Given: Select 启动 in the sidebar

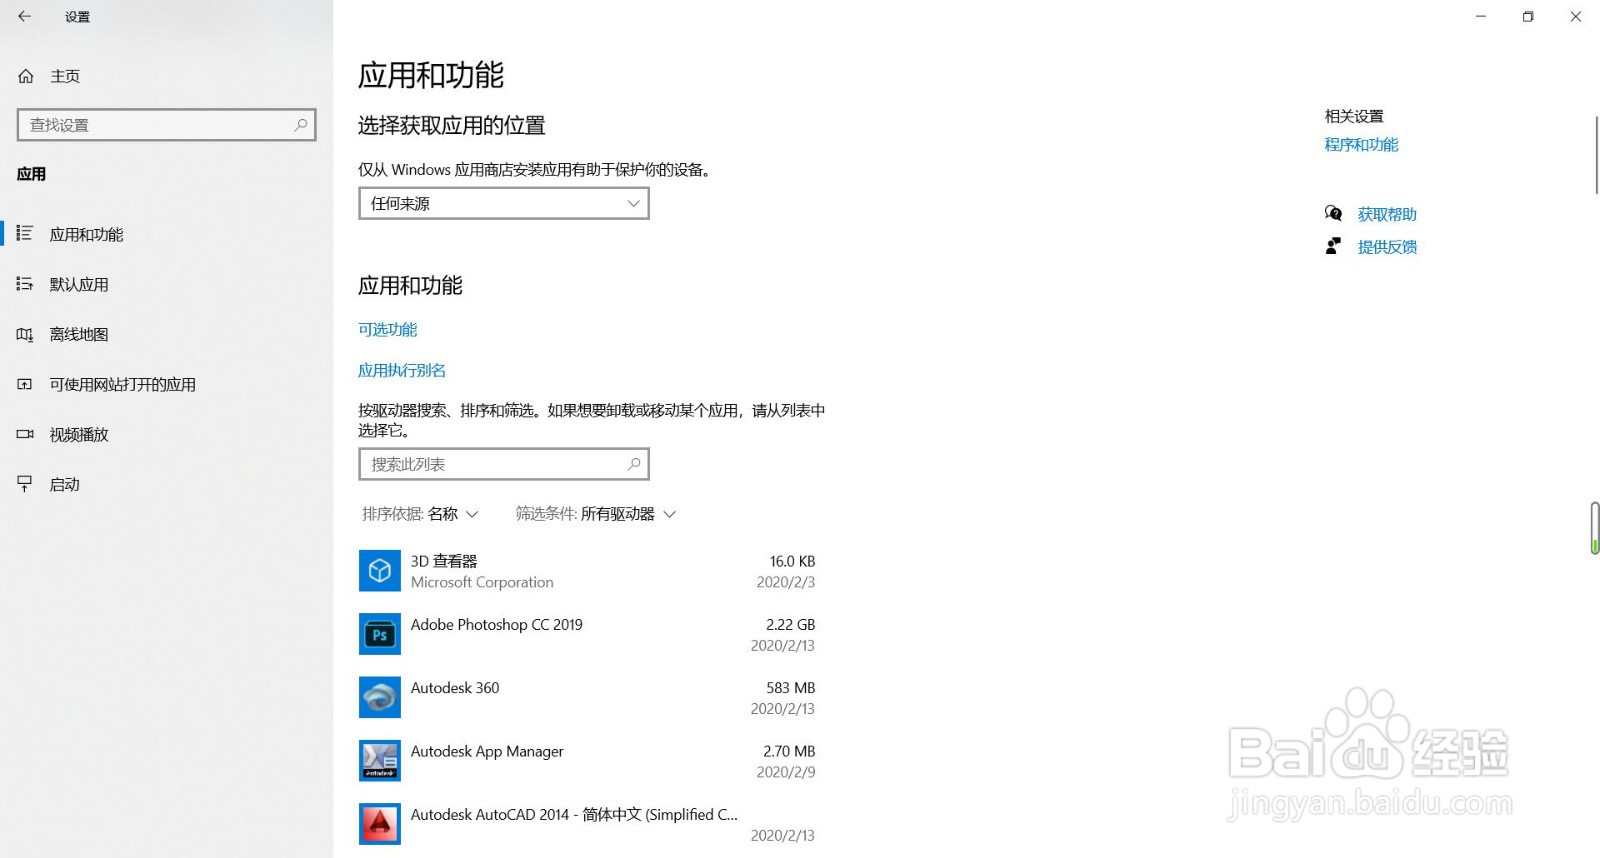Looking at the screenshot, I should point(166,484).
